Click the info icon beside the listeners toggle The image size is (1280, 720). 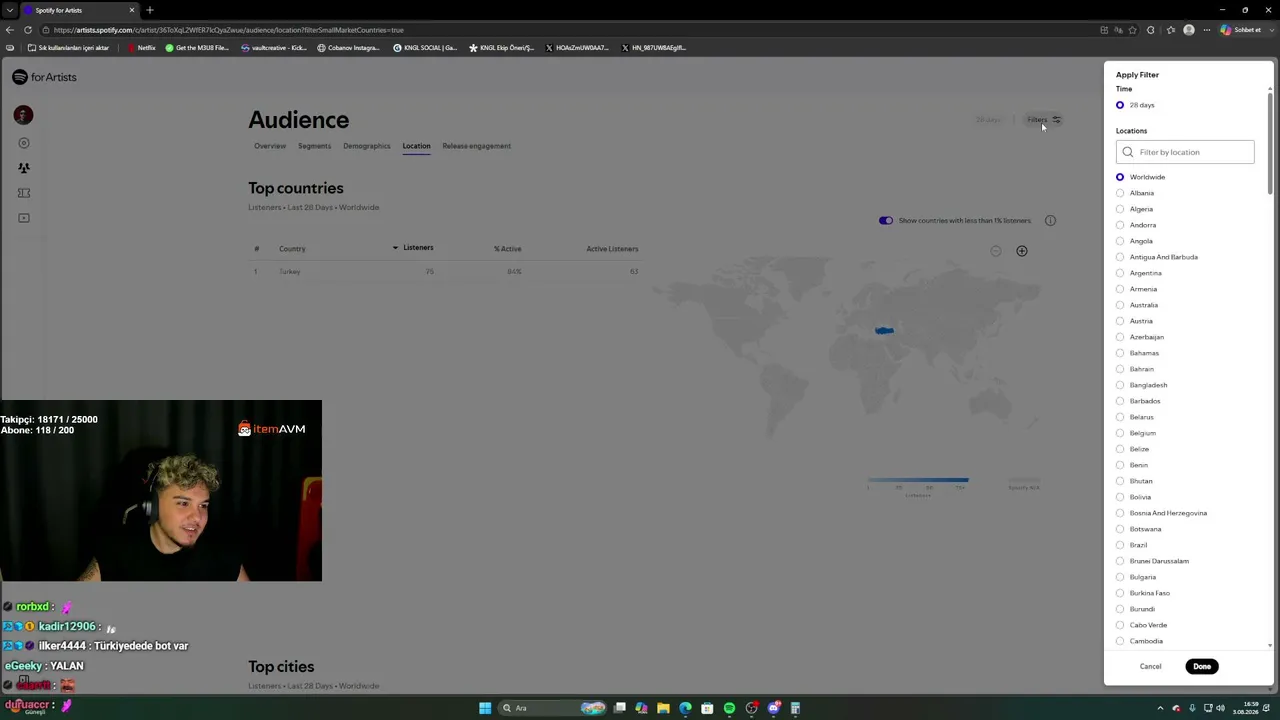[1050, 221]
